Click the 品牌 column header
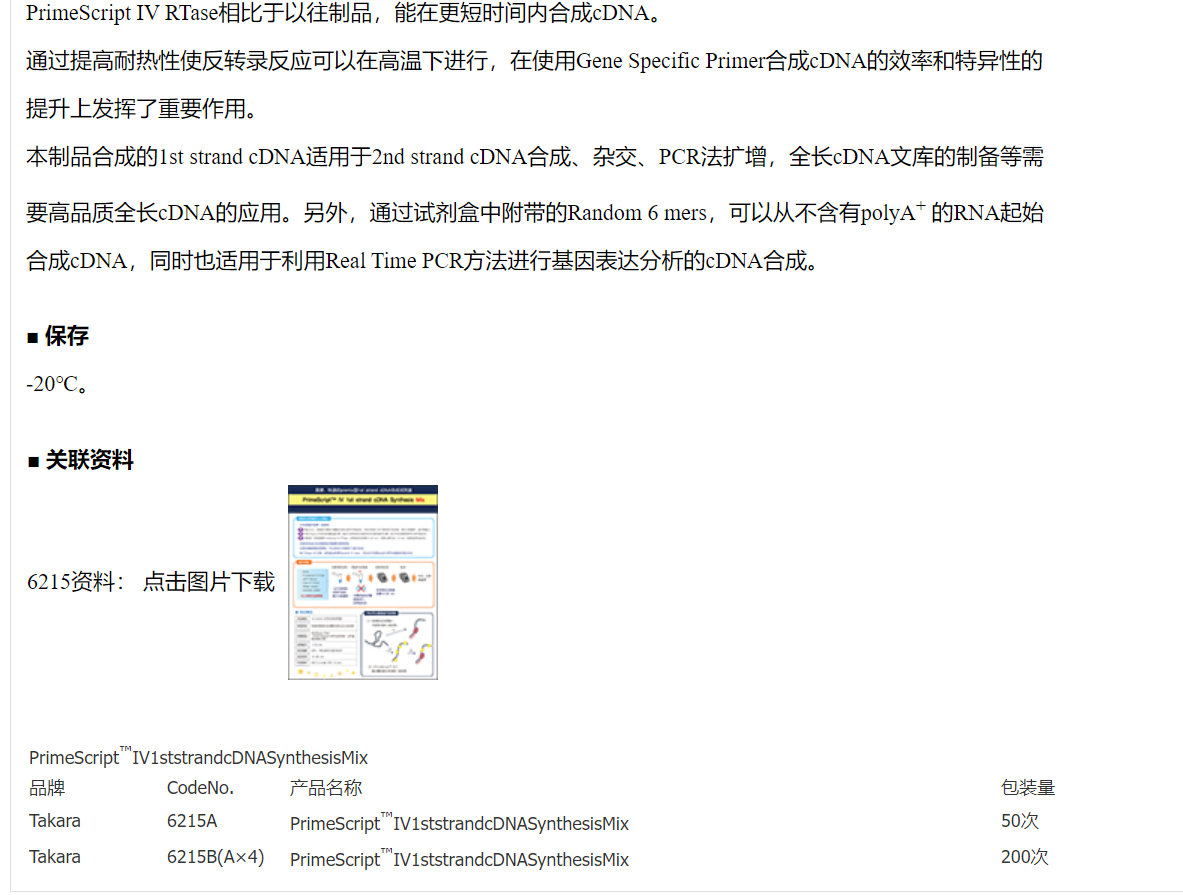1183x895 pixels. 47,788
